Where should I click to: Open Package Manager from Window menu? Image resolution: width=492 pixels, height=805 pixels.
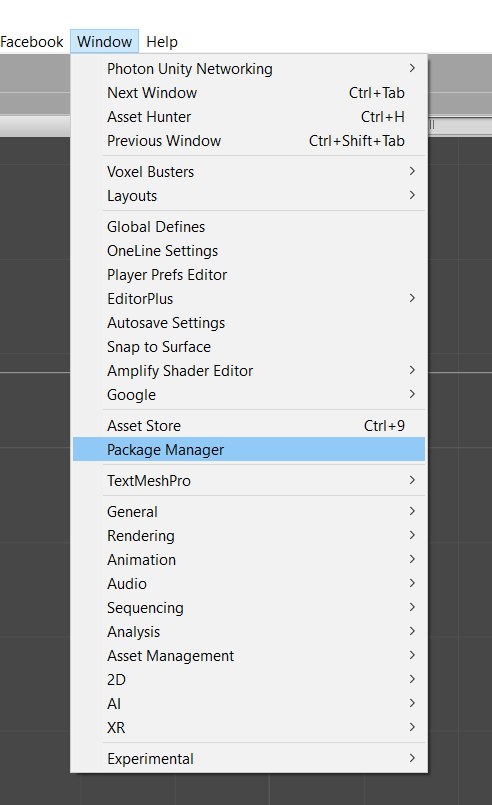coord(249,449)
